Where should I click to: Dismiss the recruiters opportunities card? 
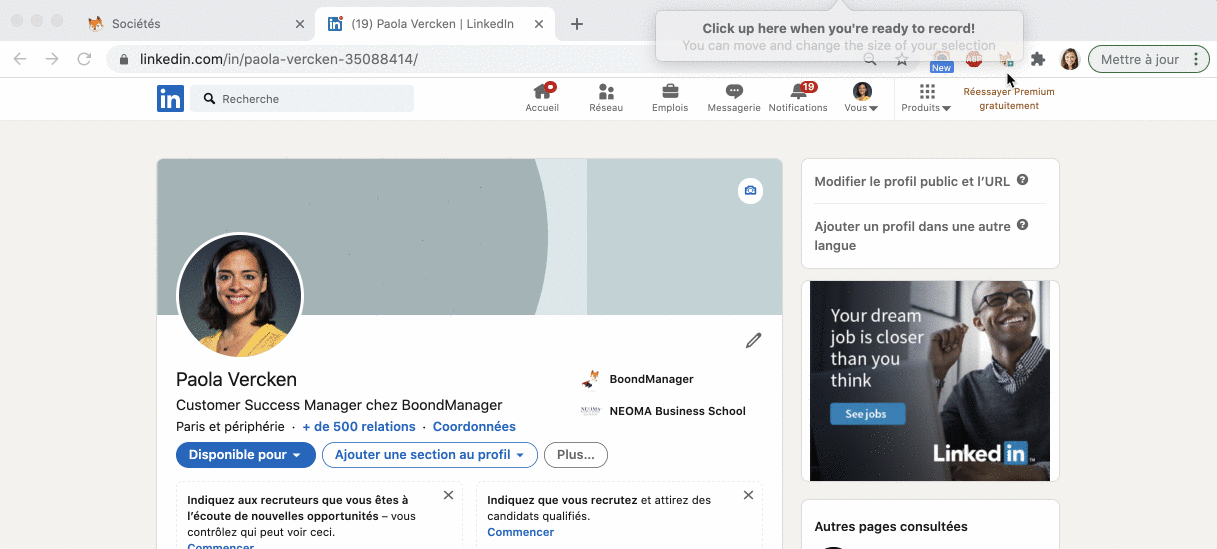click(x=448, y=495)
